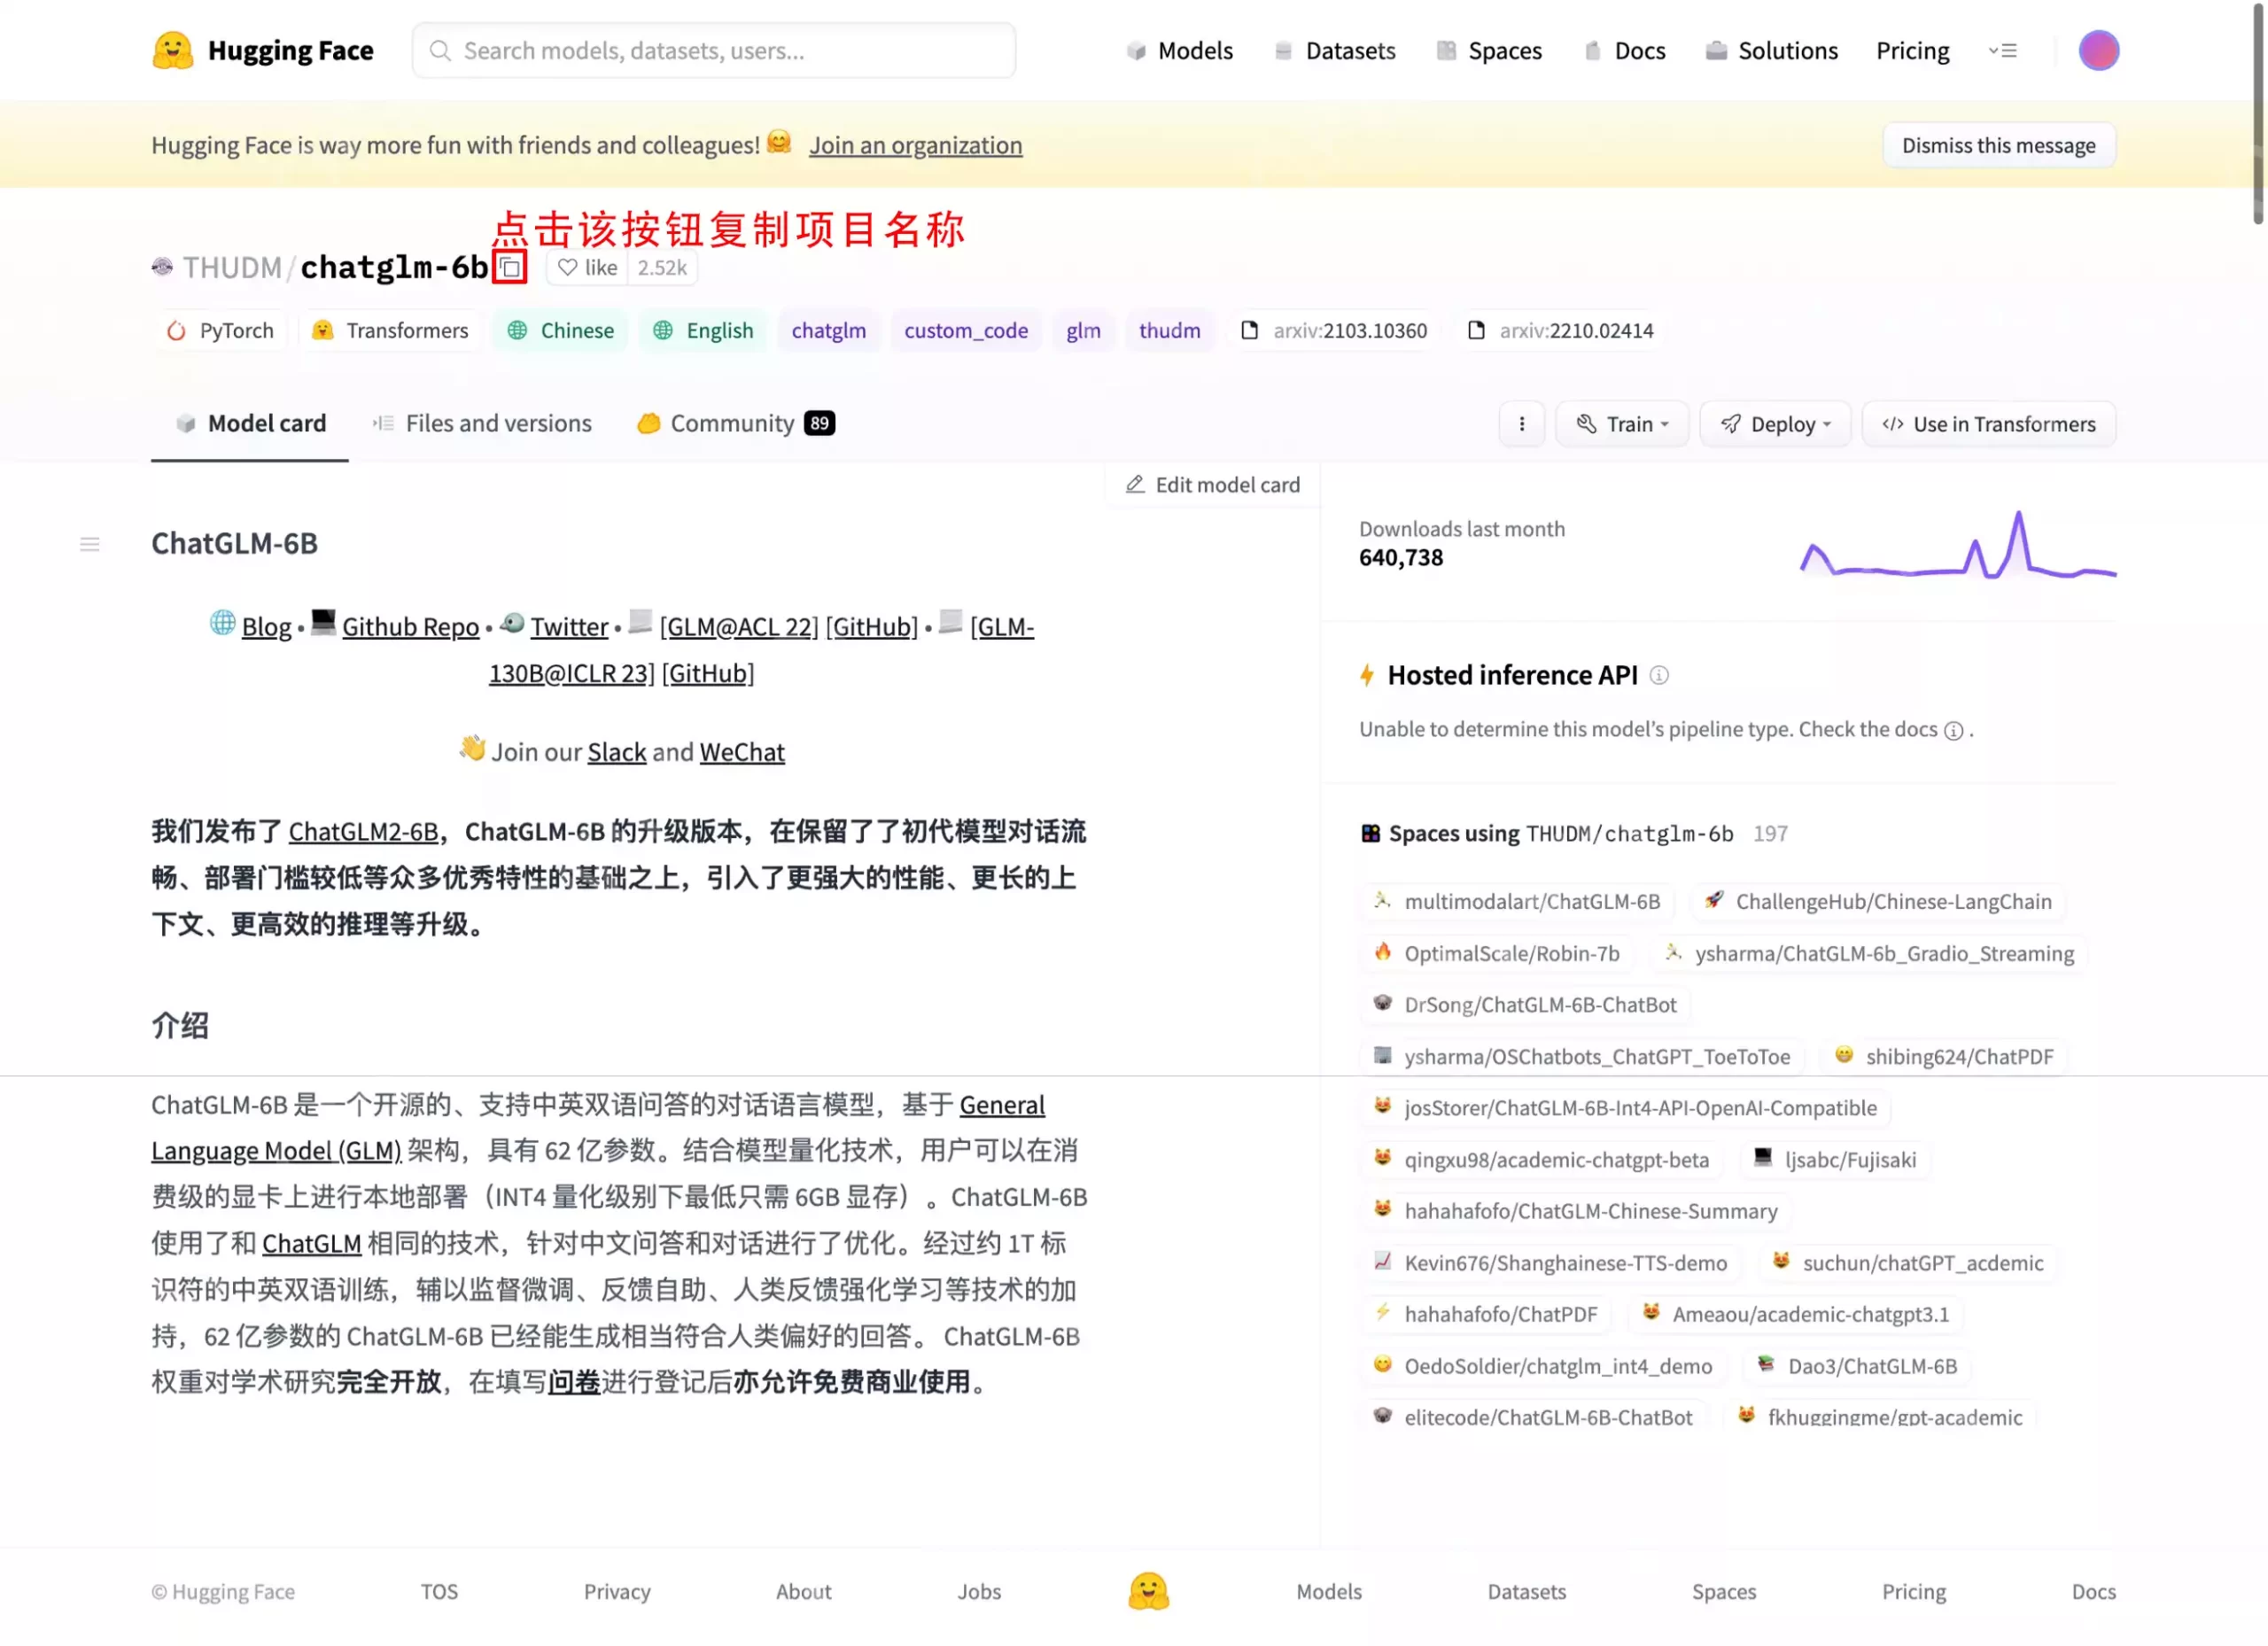This screenshot has height=1646, width=2268.
Task: Click Join an organization link
Action: [x=916, y=144]
